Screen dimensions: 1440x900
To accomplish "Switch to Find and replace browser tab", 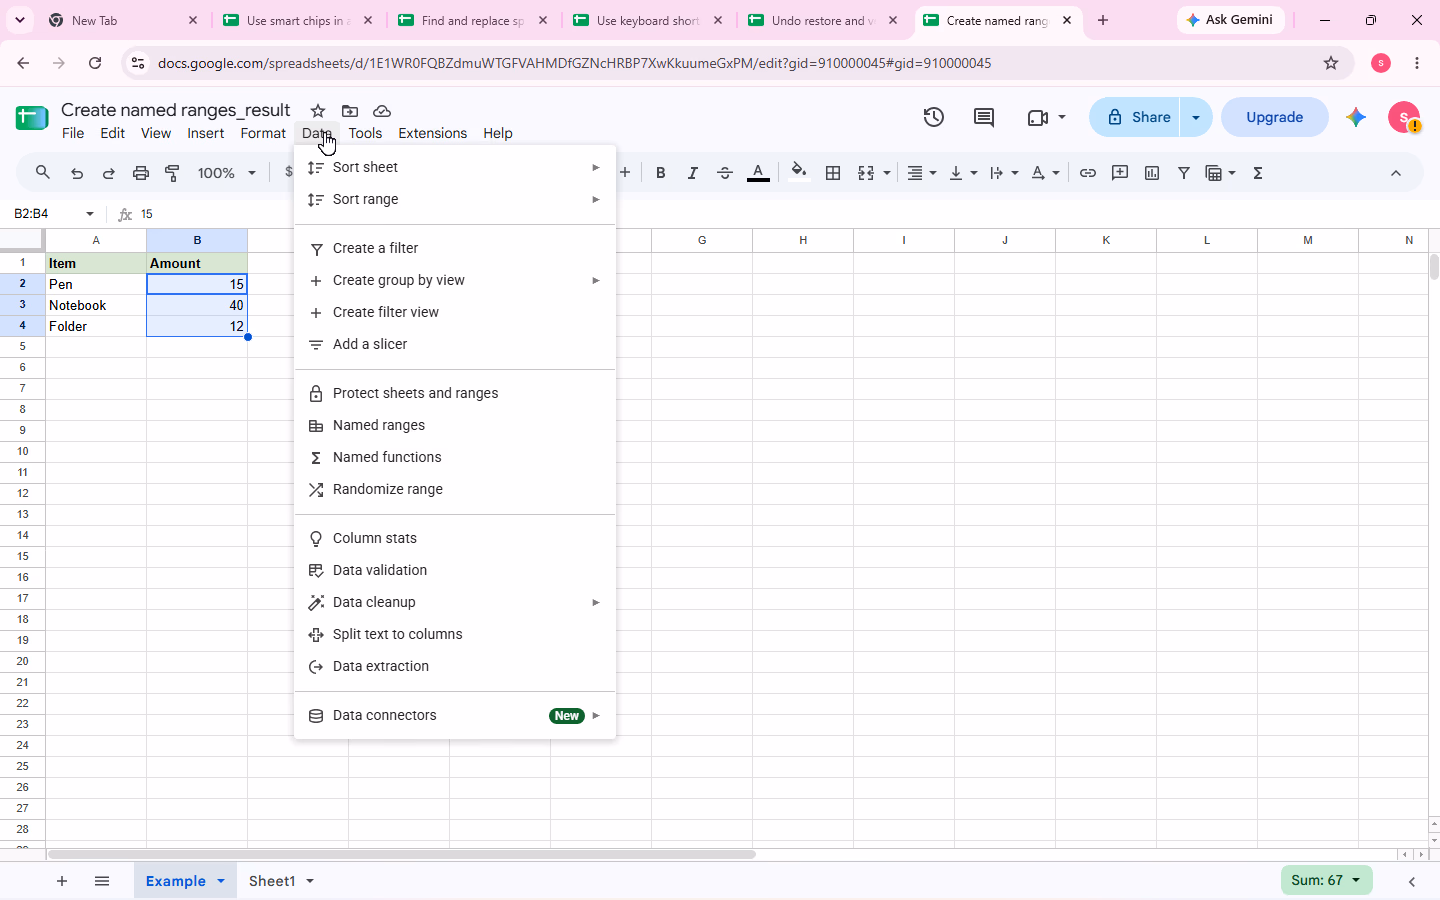I will tap(473, 20).
